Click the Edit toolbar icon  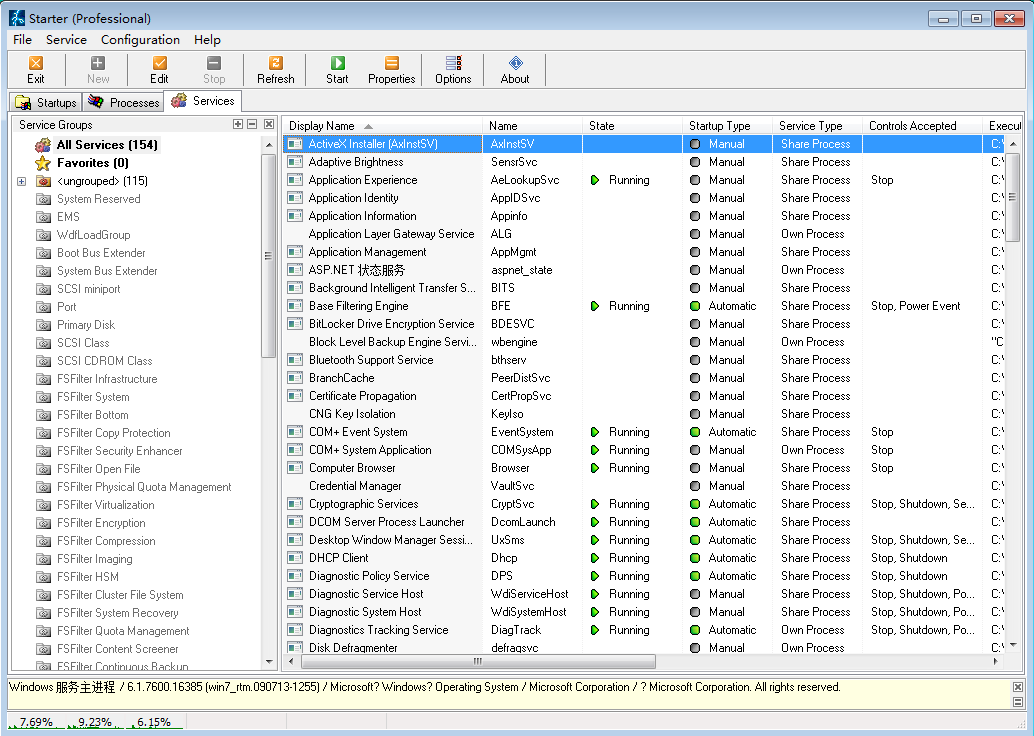coord(159,69)
